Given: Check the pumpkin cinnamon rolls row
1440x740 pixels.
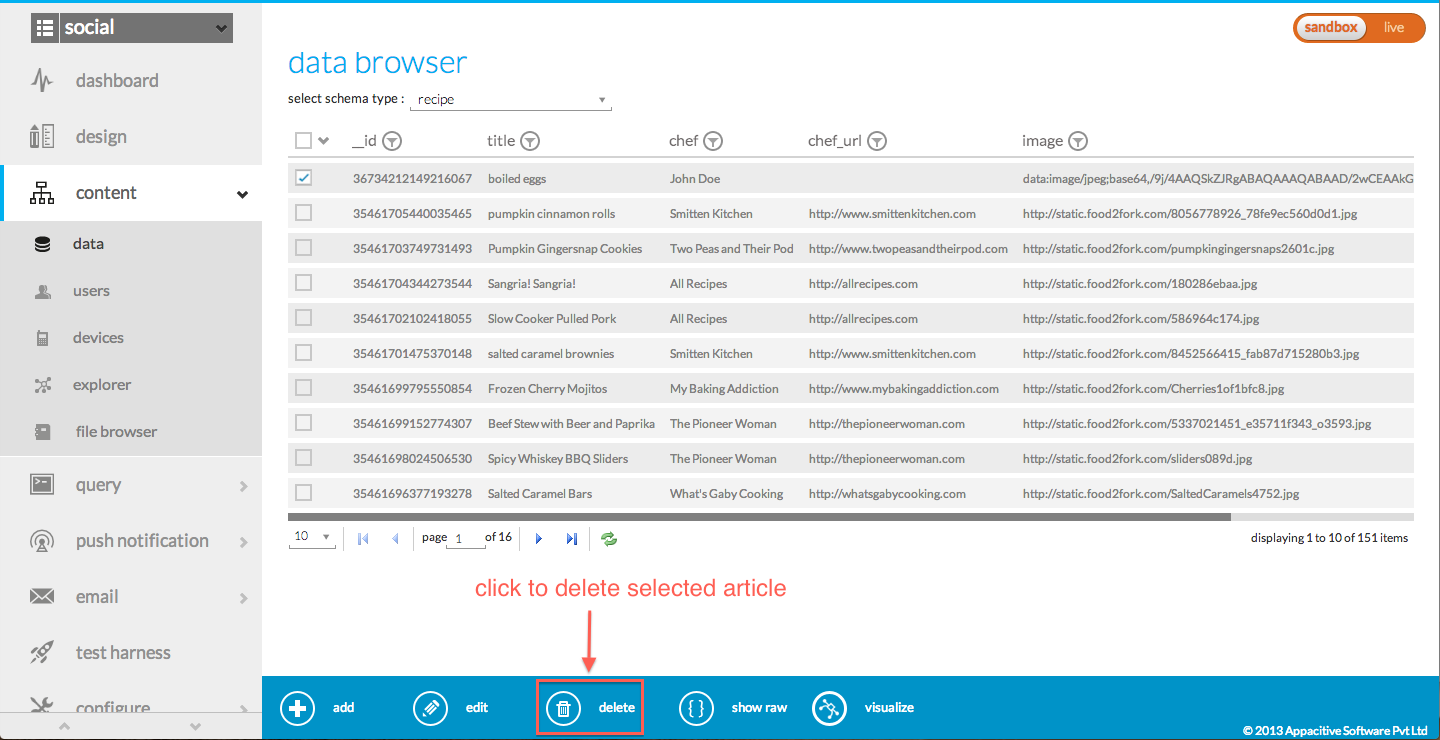Looking at the screenshot, I should tap(304, 213).
